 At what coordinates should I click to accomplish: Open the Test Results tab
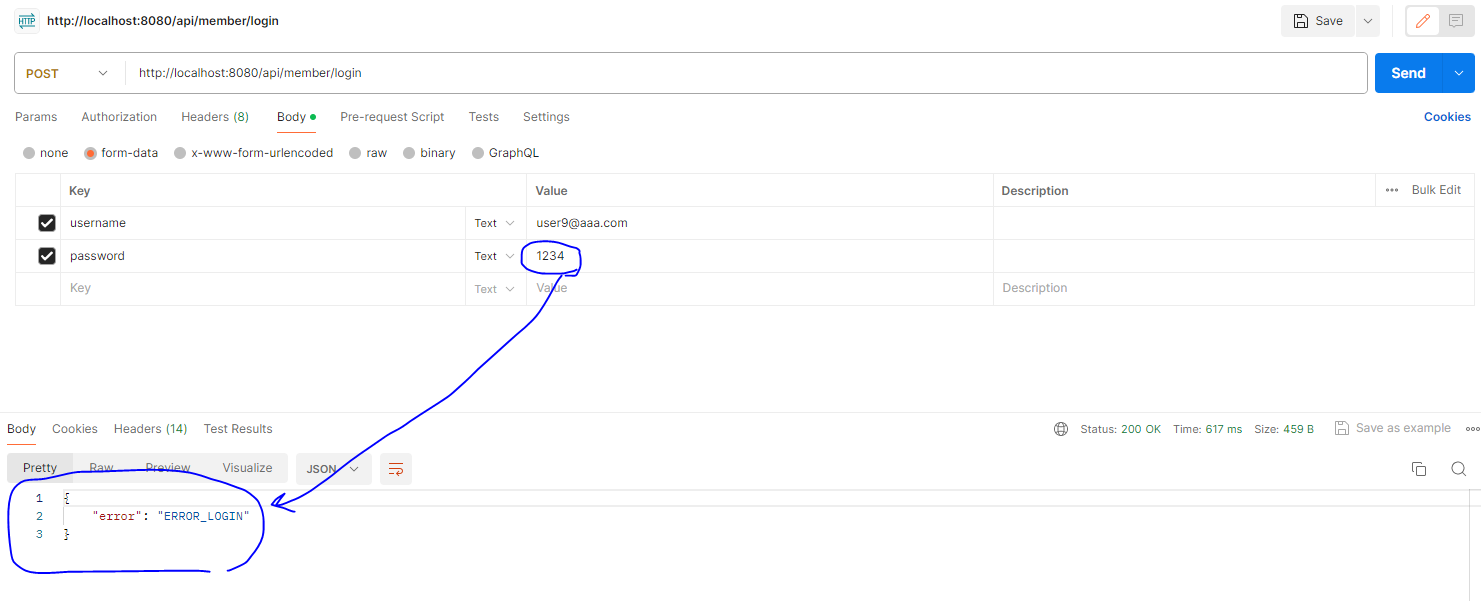[x=238, y=429]
